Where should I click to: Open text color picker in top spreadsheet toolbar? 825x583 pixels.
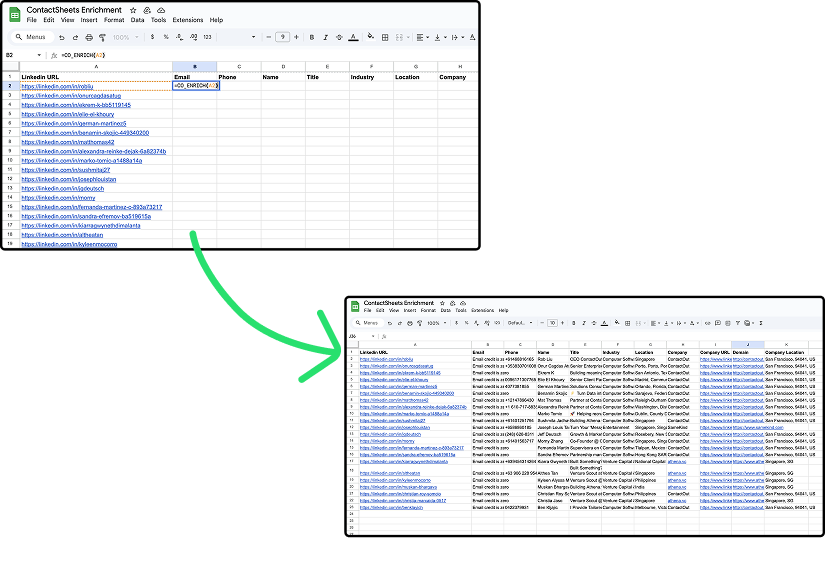pos(354,37)
